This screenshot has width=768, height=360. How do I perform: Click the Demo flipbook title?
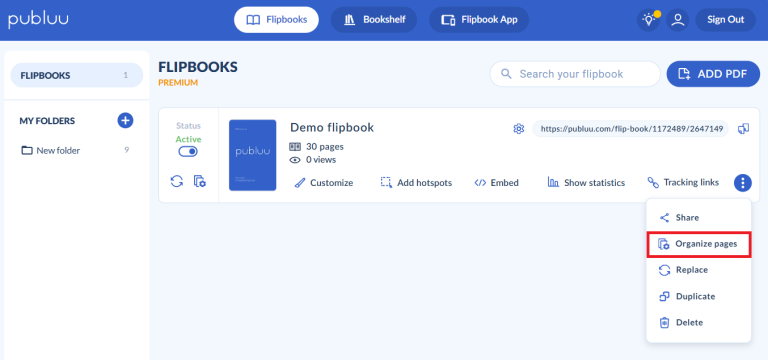(332, 128)
